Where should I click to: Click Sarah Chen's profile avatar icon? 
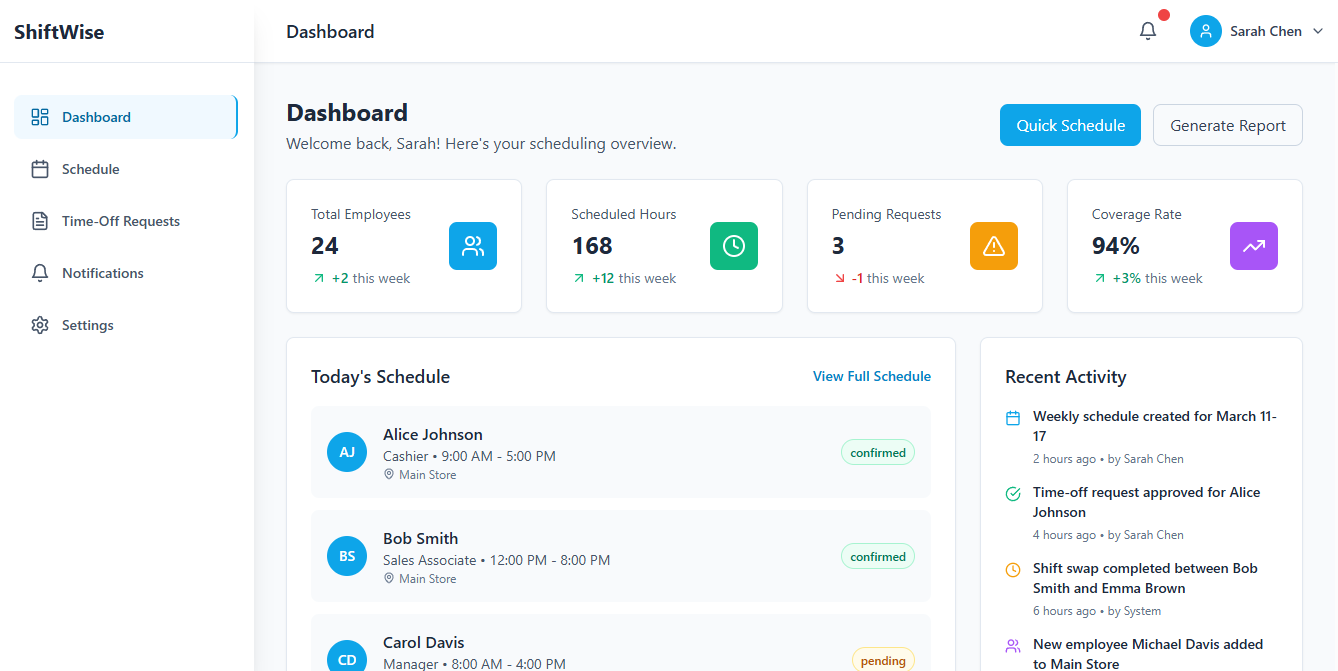pyautogui.click(x=1206, y=31)
